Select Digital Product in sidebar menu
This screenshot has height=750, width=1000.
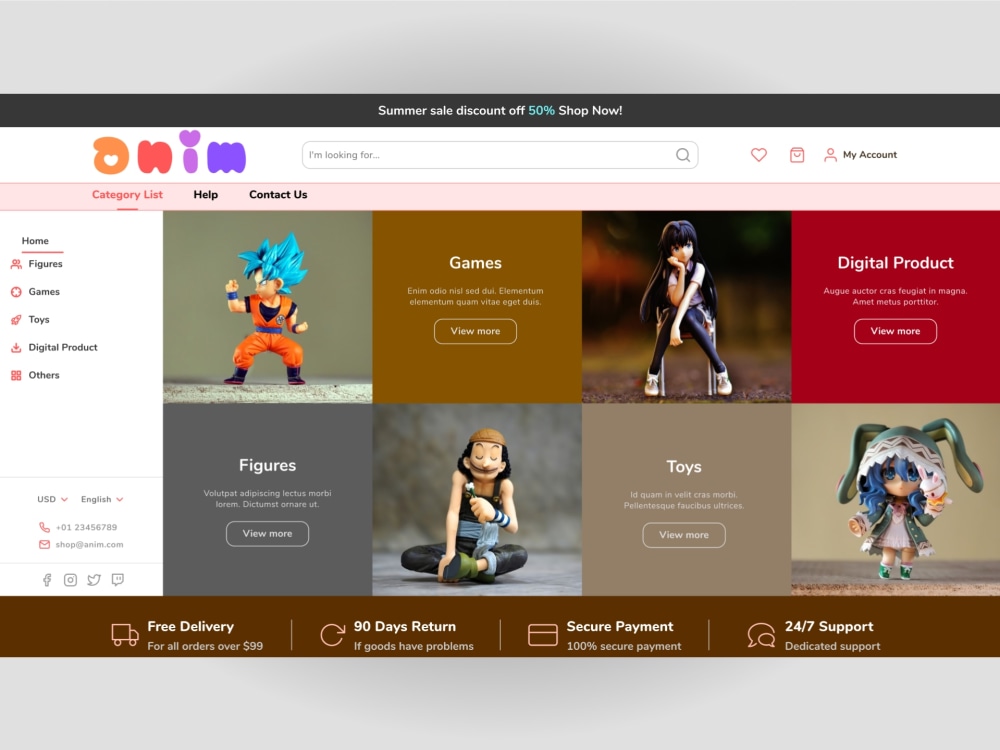pyautogui.click(x=63, y=348)
